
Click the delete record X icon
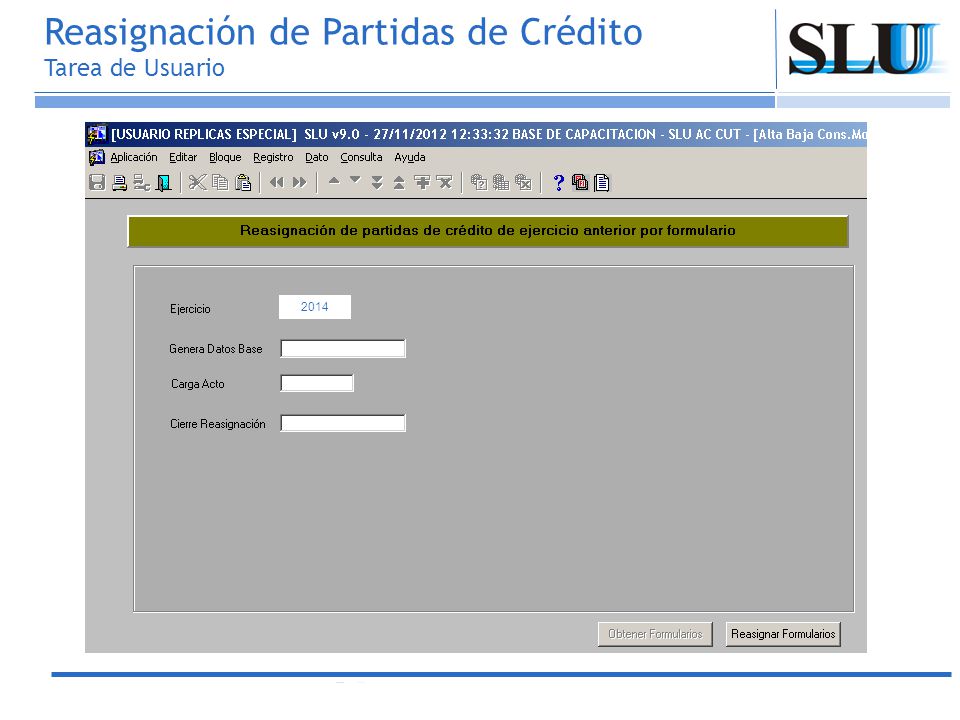[444, 182]
